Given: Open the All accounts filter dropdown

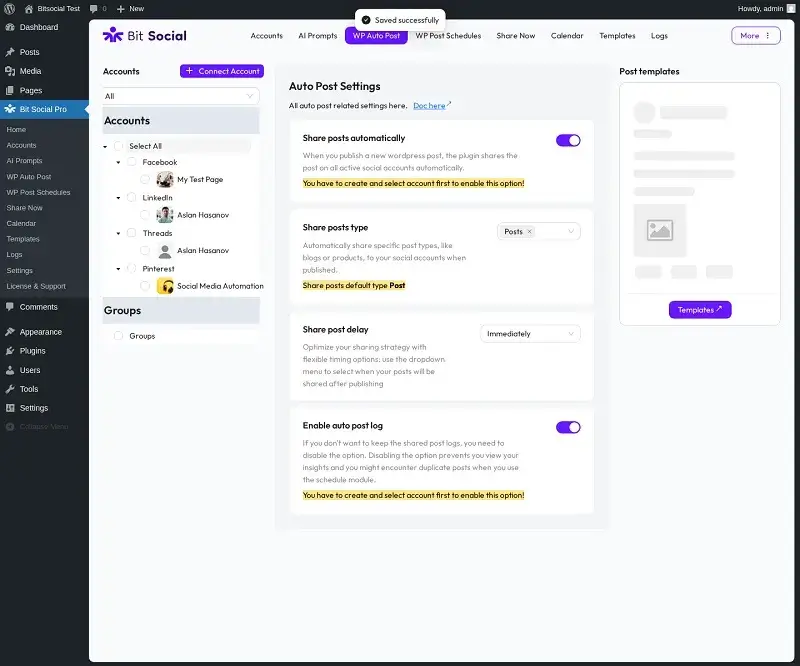Looking at the screenshot, I should 181,96.
